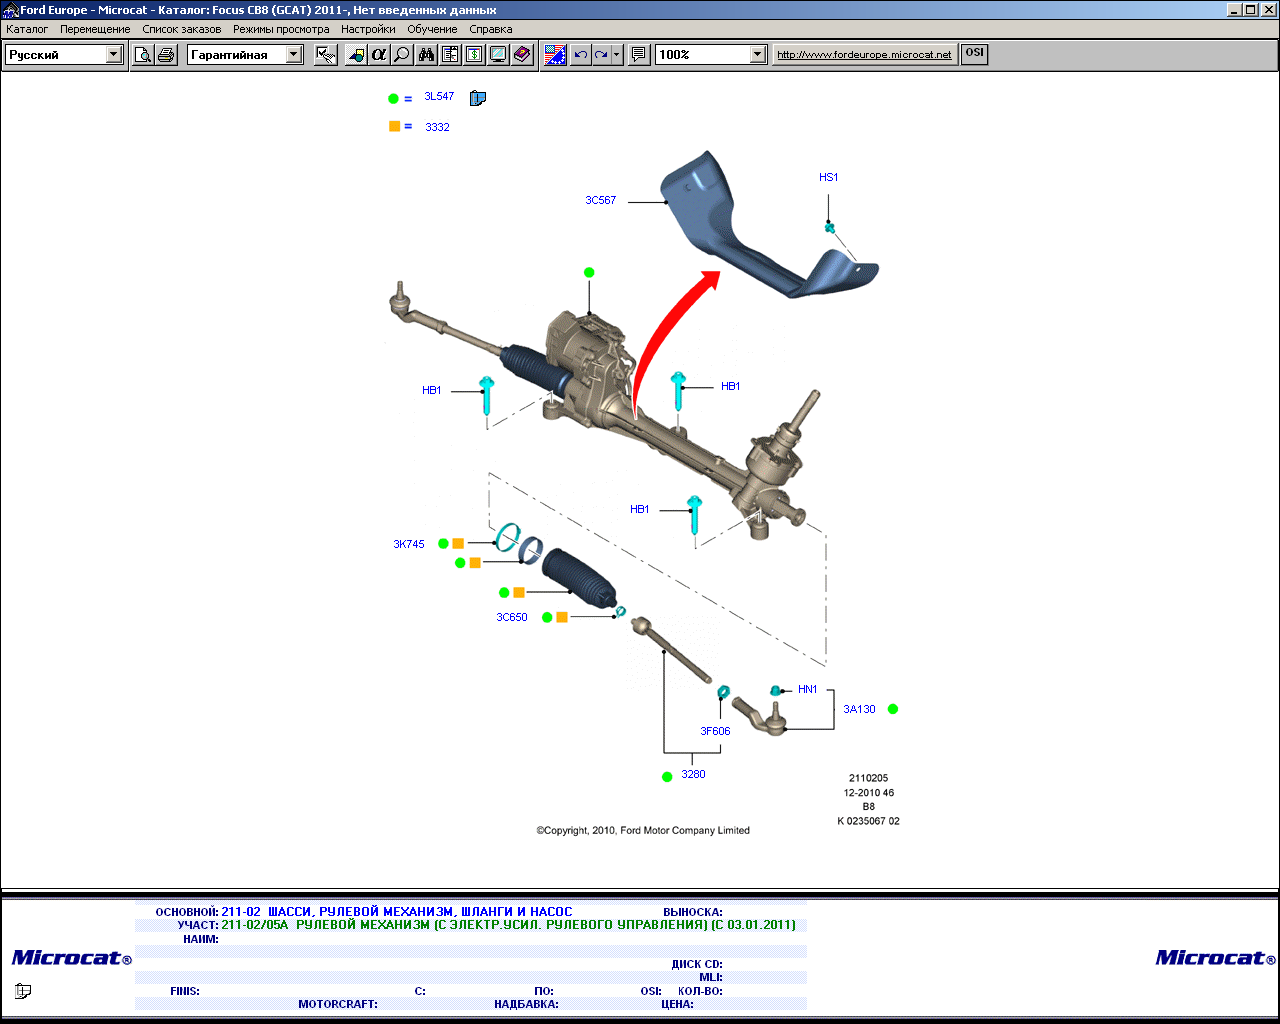Click the Ford Motor Company copyright text
This screenshot has height=1024, width=1280.
coord(643,831)
